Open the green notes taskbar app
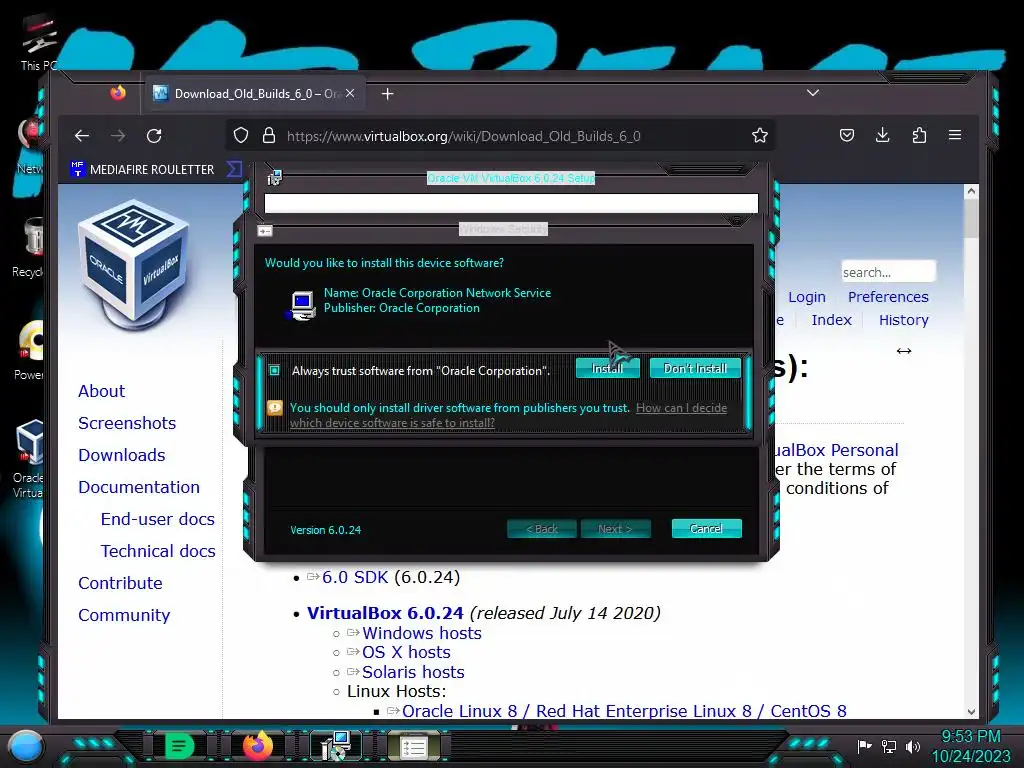Image resolution: width=1024 pixels, height=768 pixels. [180, 746]
